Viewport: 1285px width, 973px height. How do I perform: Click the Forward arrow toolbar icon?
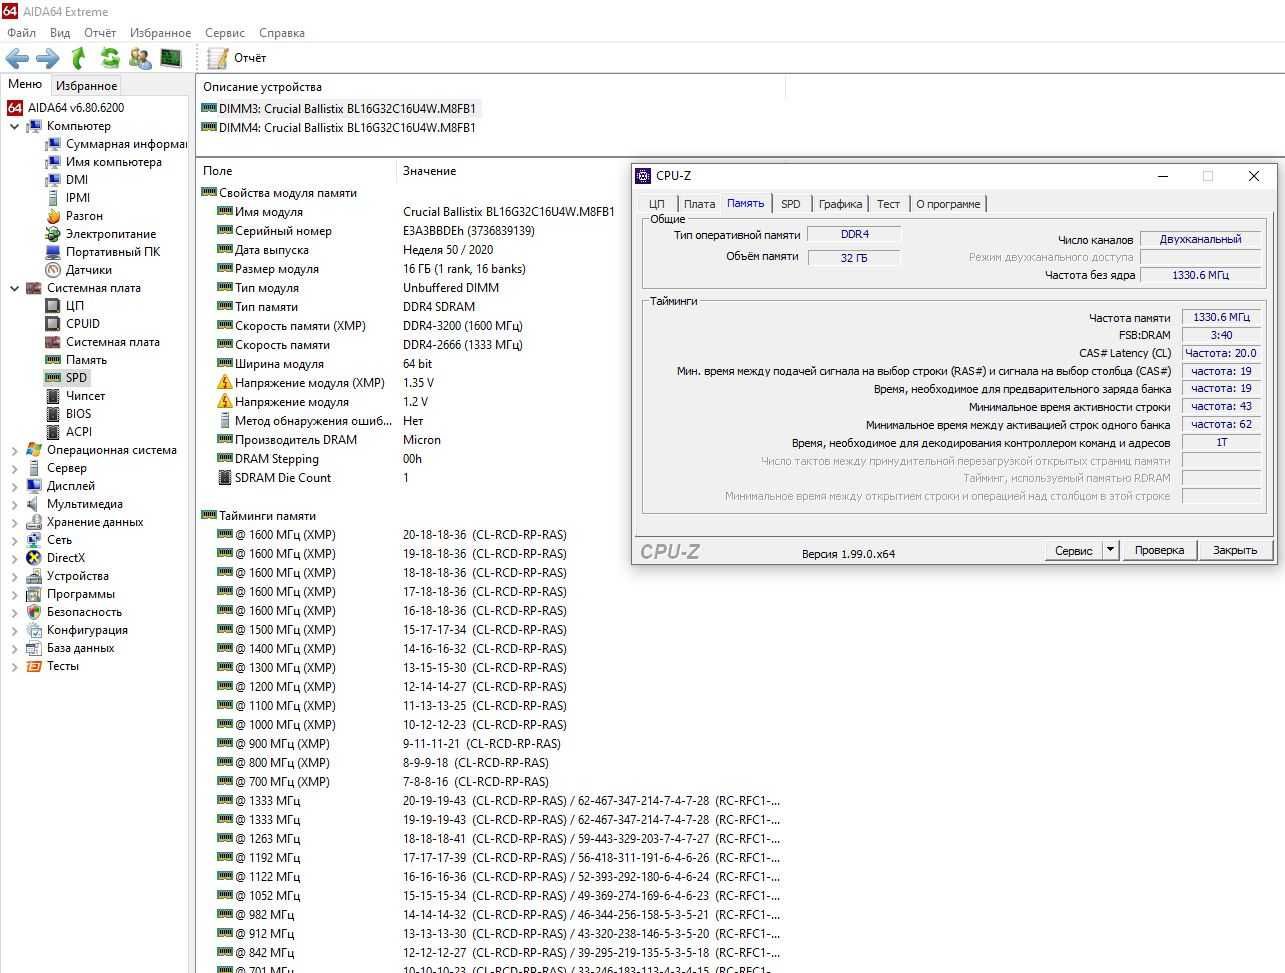[47, 58]
